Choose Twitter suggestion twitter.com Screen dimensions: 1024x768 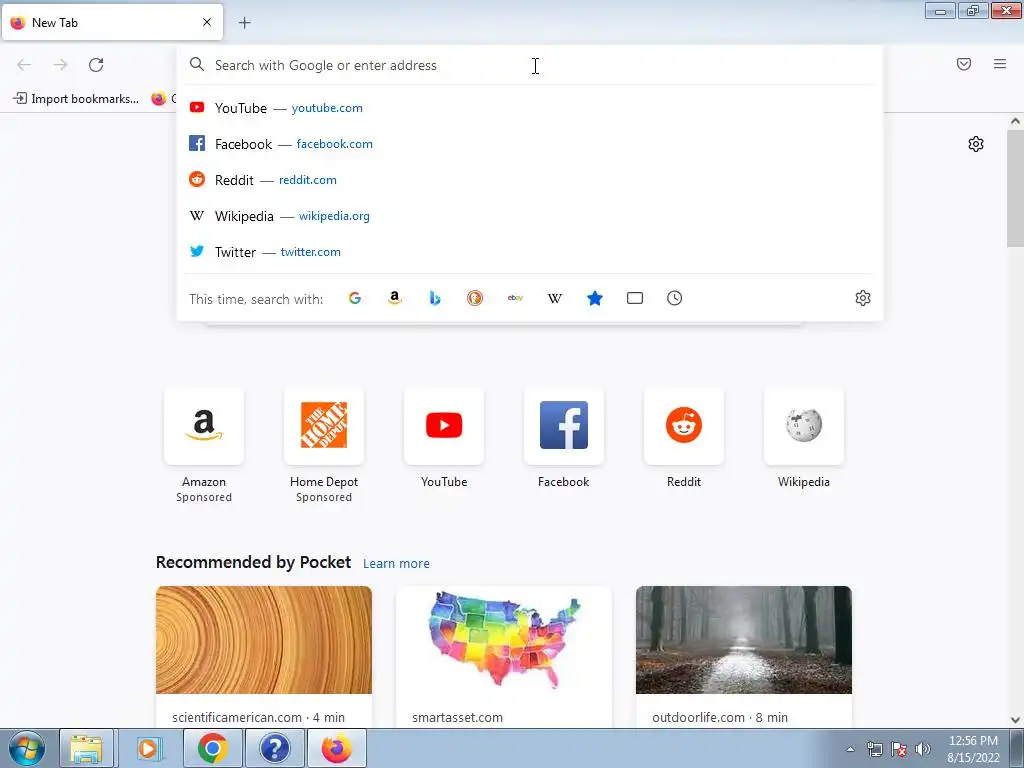[530, 251]
